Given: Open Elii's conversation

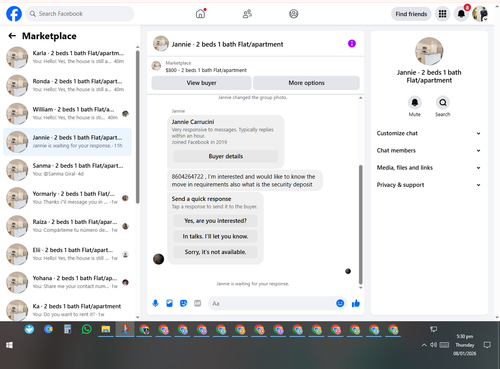Looking at the screenshot, I should (x=68, y=254).
